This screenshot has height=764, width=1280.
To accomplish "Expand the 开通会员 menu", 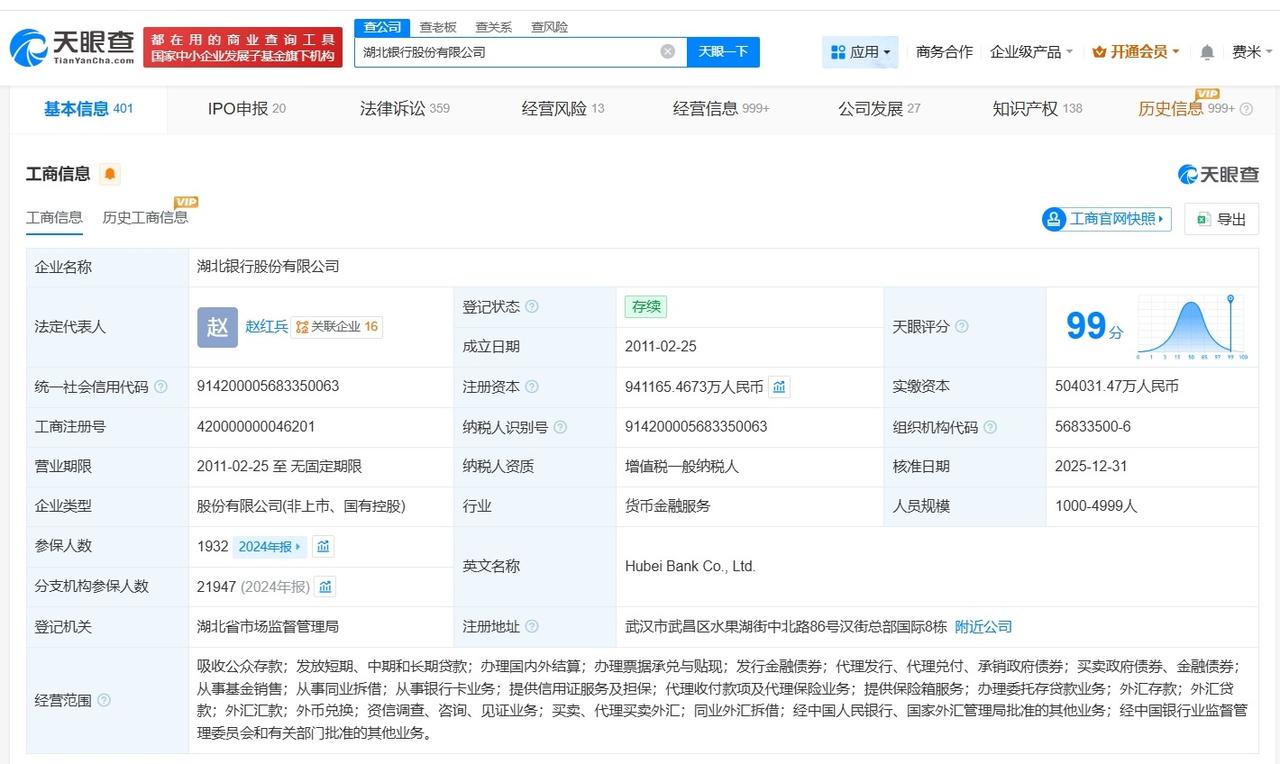I will click(1136, 52).
